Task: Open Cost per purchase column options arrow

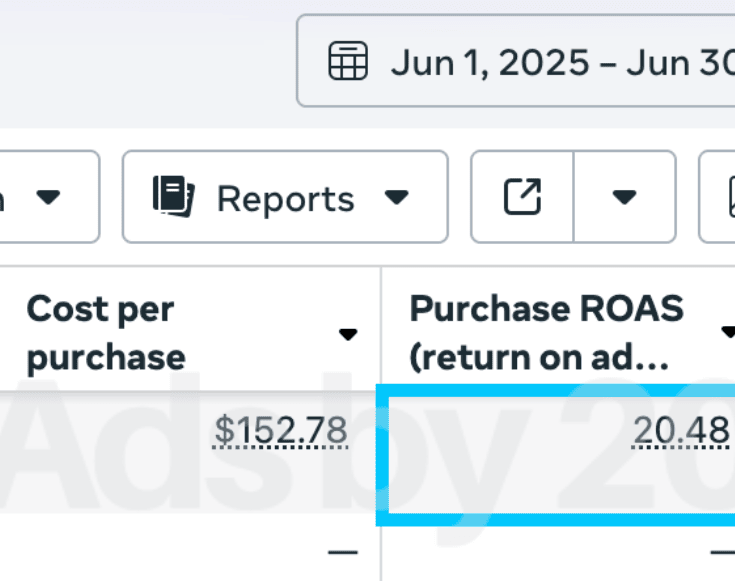Action: click(x=347, y=334)
